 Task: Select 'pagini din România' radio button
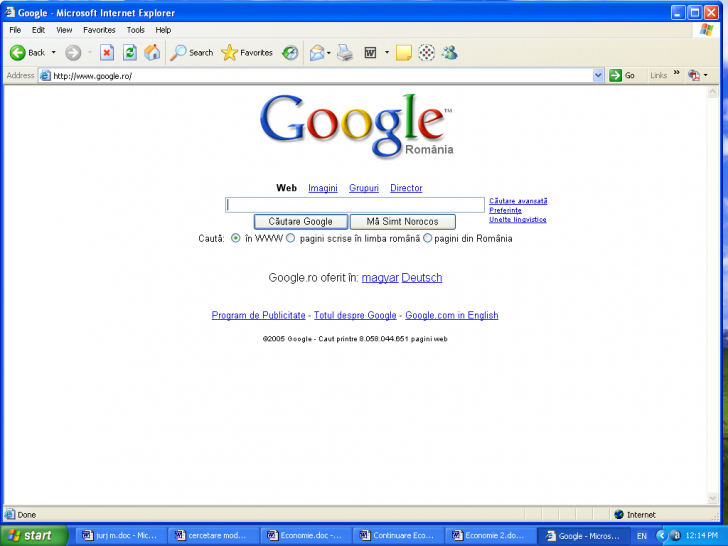pyautogui.click(x=427, y=238)
